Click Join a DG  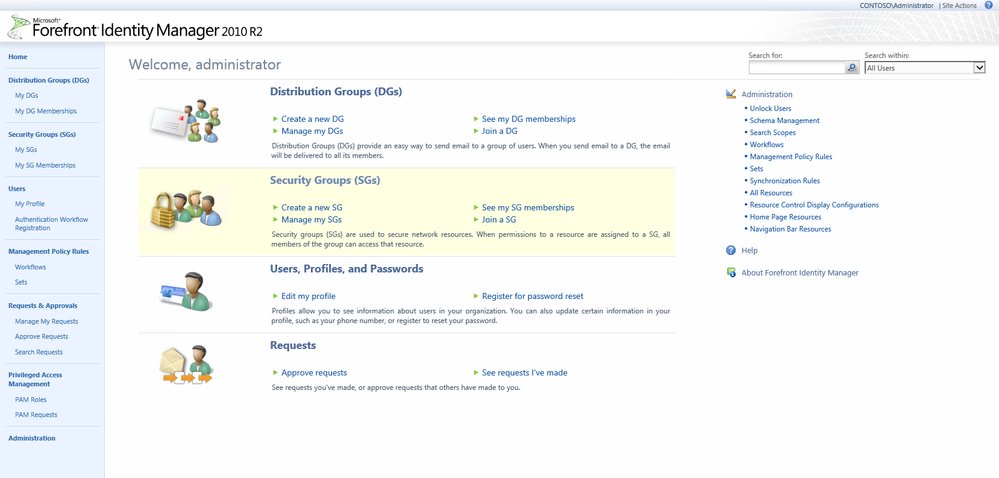point(500,131)
